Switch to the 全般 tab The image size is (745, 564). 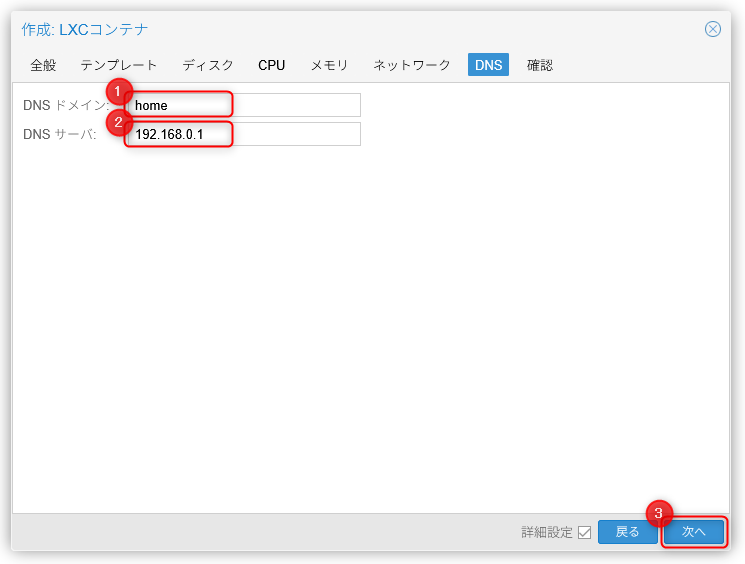(43, 65)
